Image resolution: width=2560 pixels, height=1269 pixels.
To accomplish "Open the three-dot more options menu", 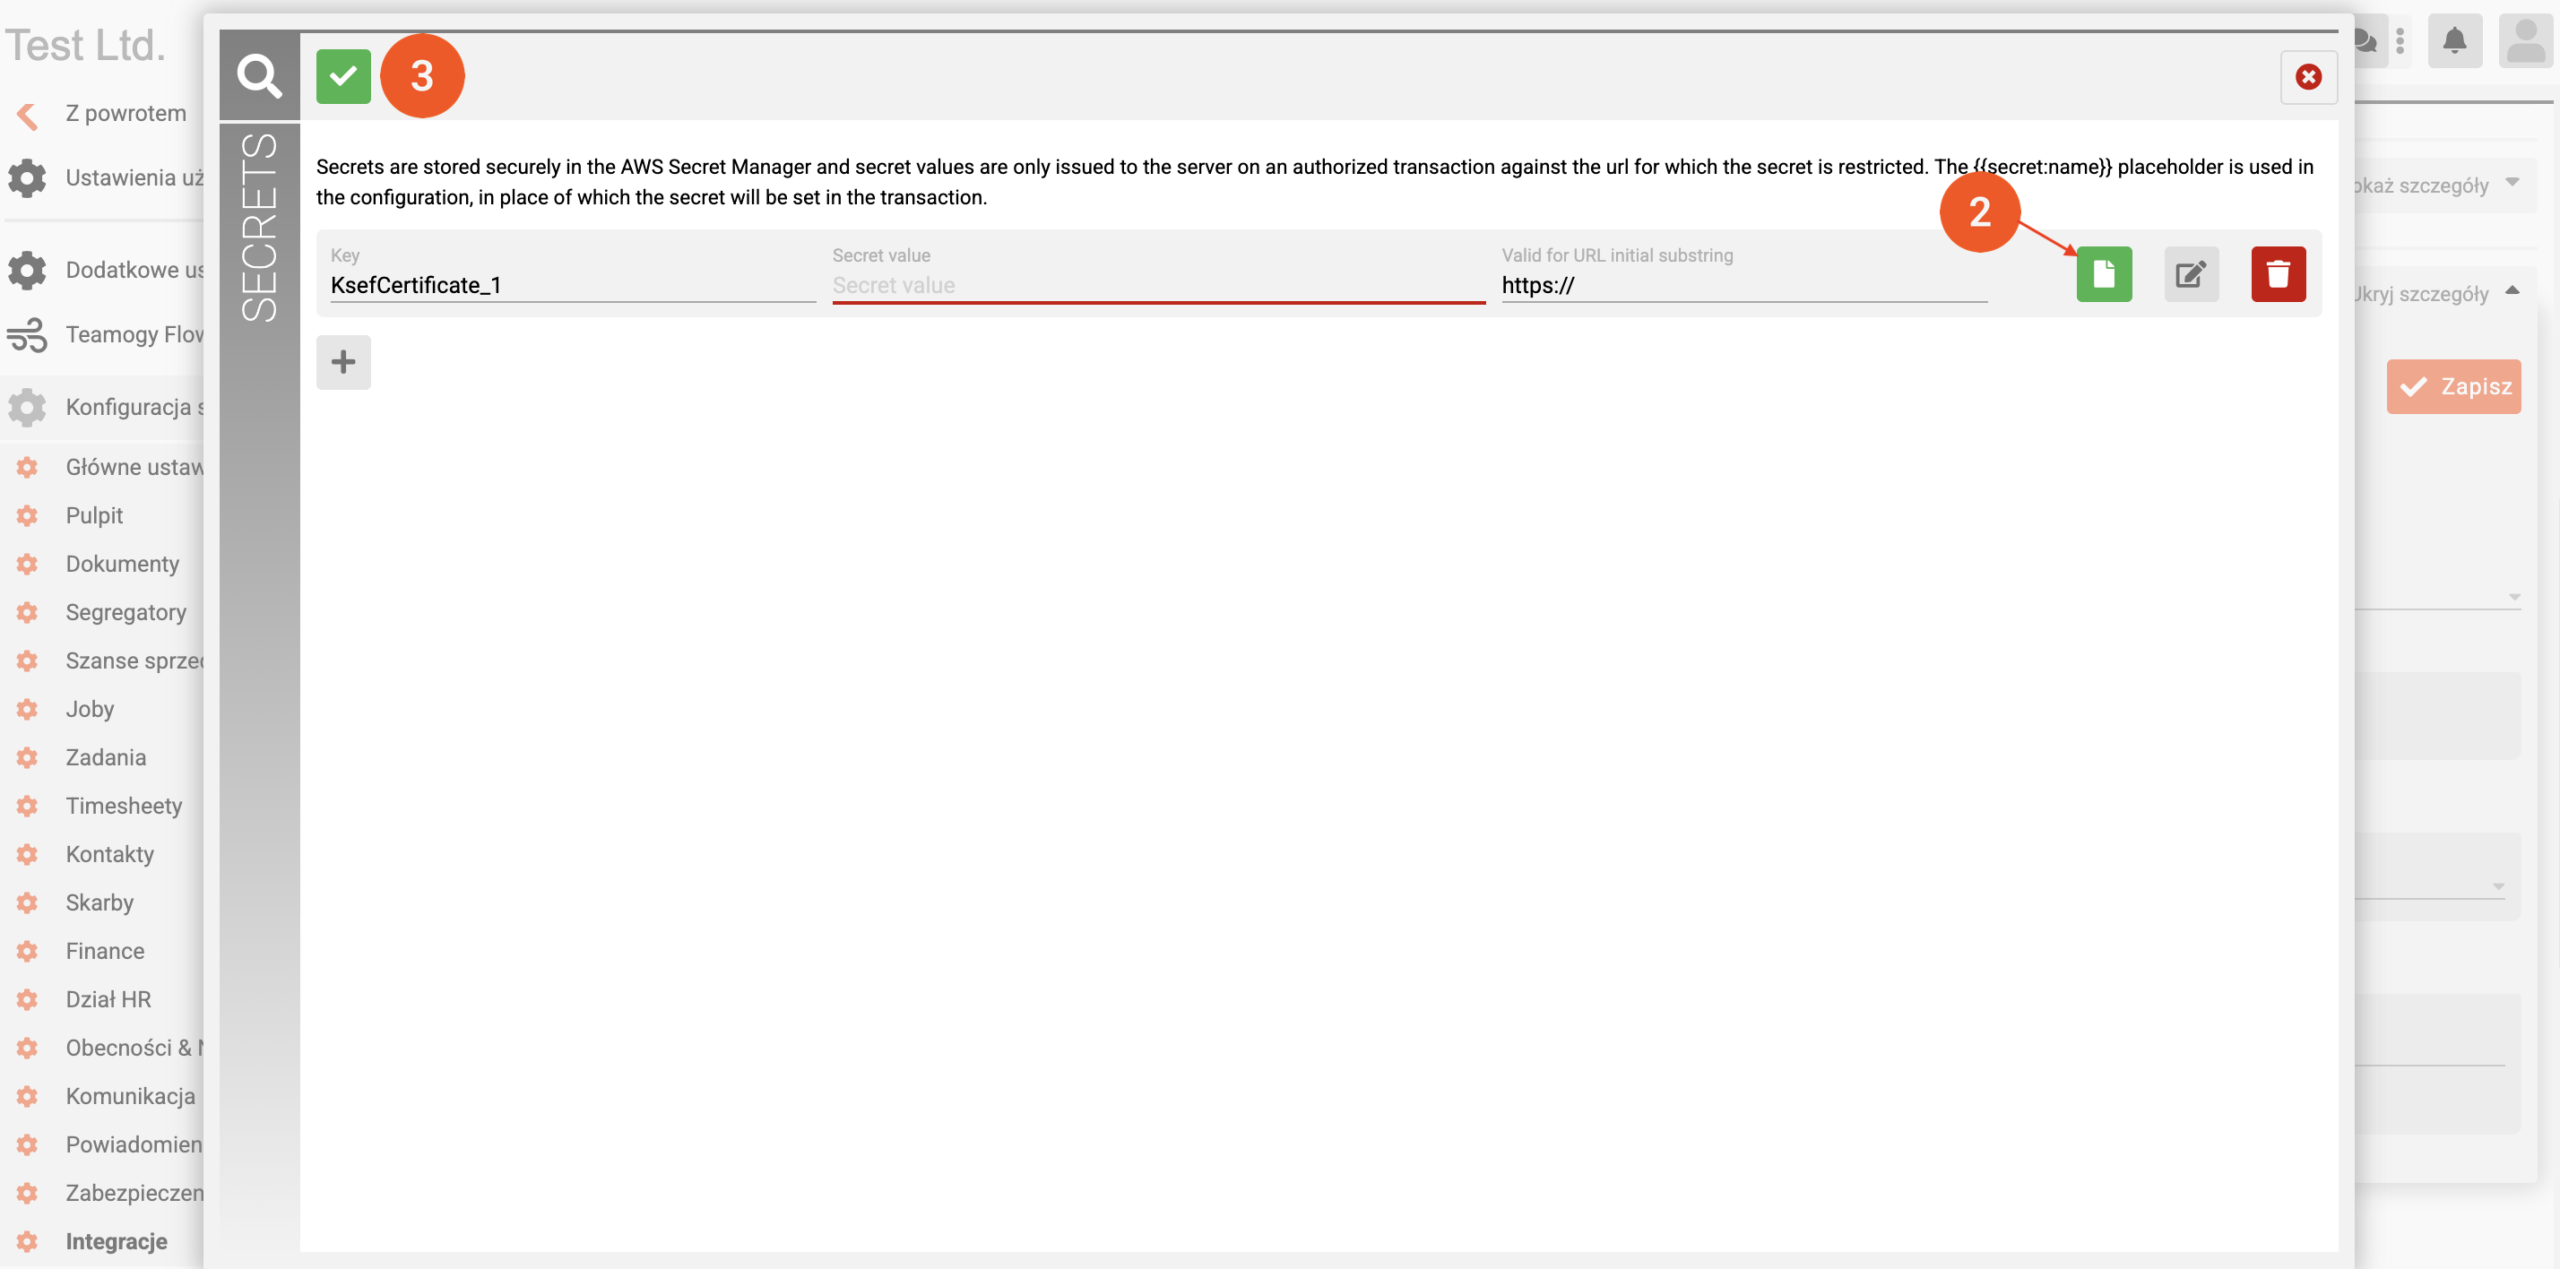I will 2400,41.
